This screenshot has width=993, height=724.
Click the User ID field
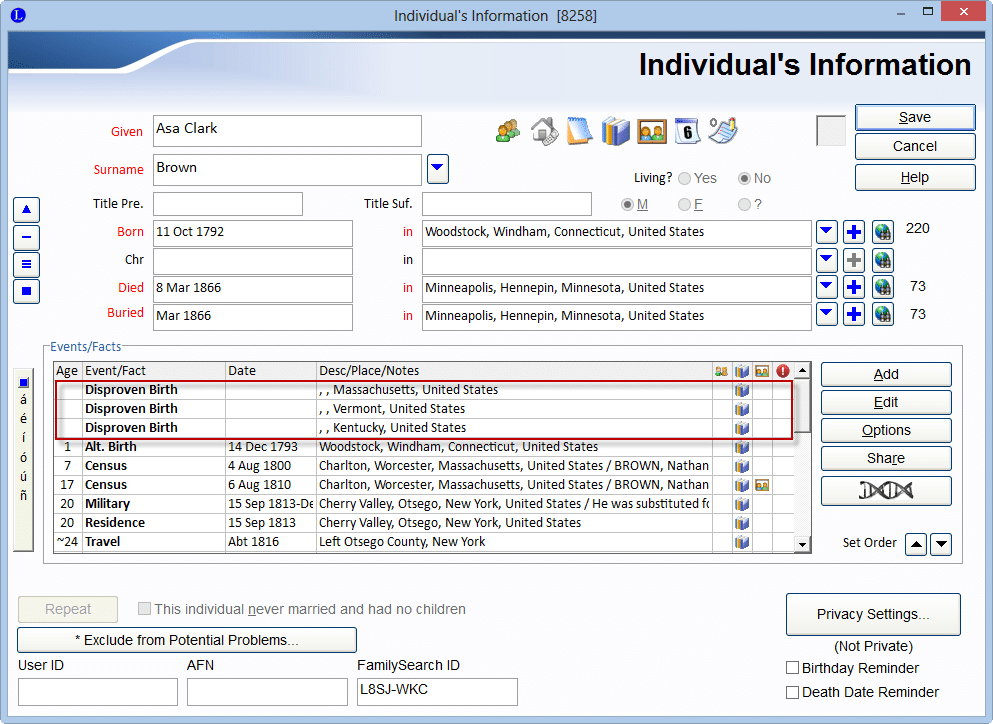coord(98,692)
